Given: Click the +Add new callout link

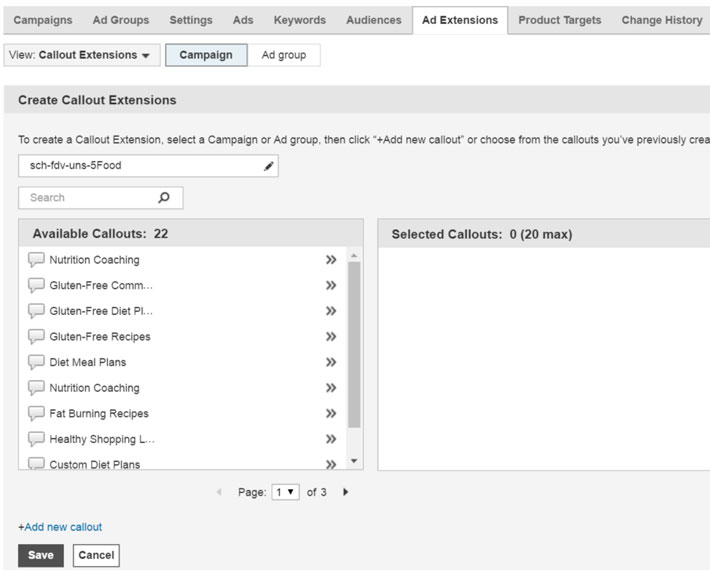Looking at the screenshot, I should point(60,527).
